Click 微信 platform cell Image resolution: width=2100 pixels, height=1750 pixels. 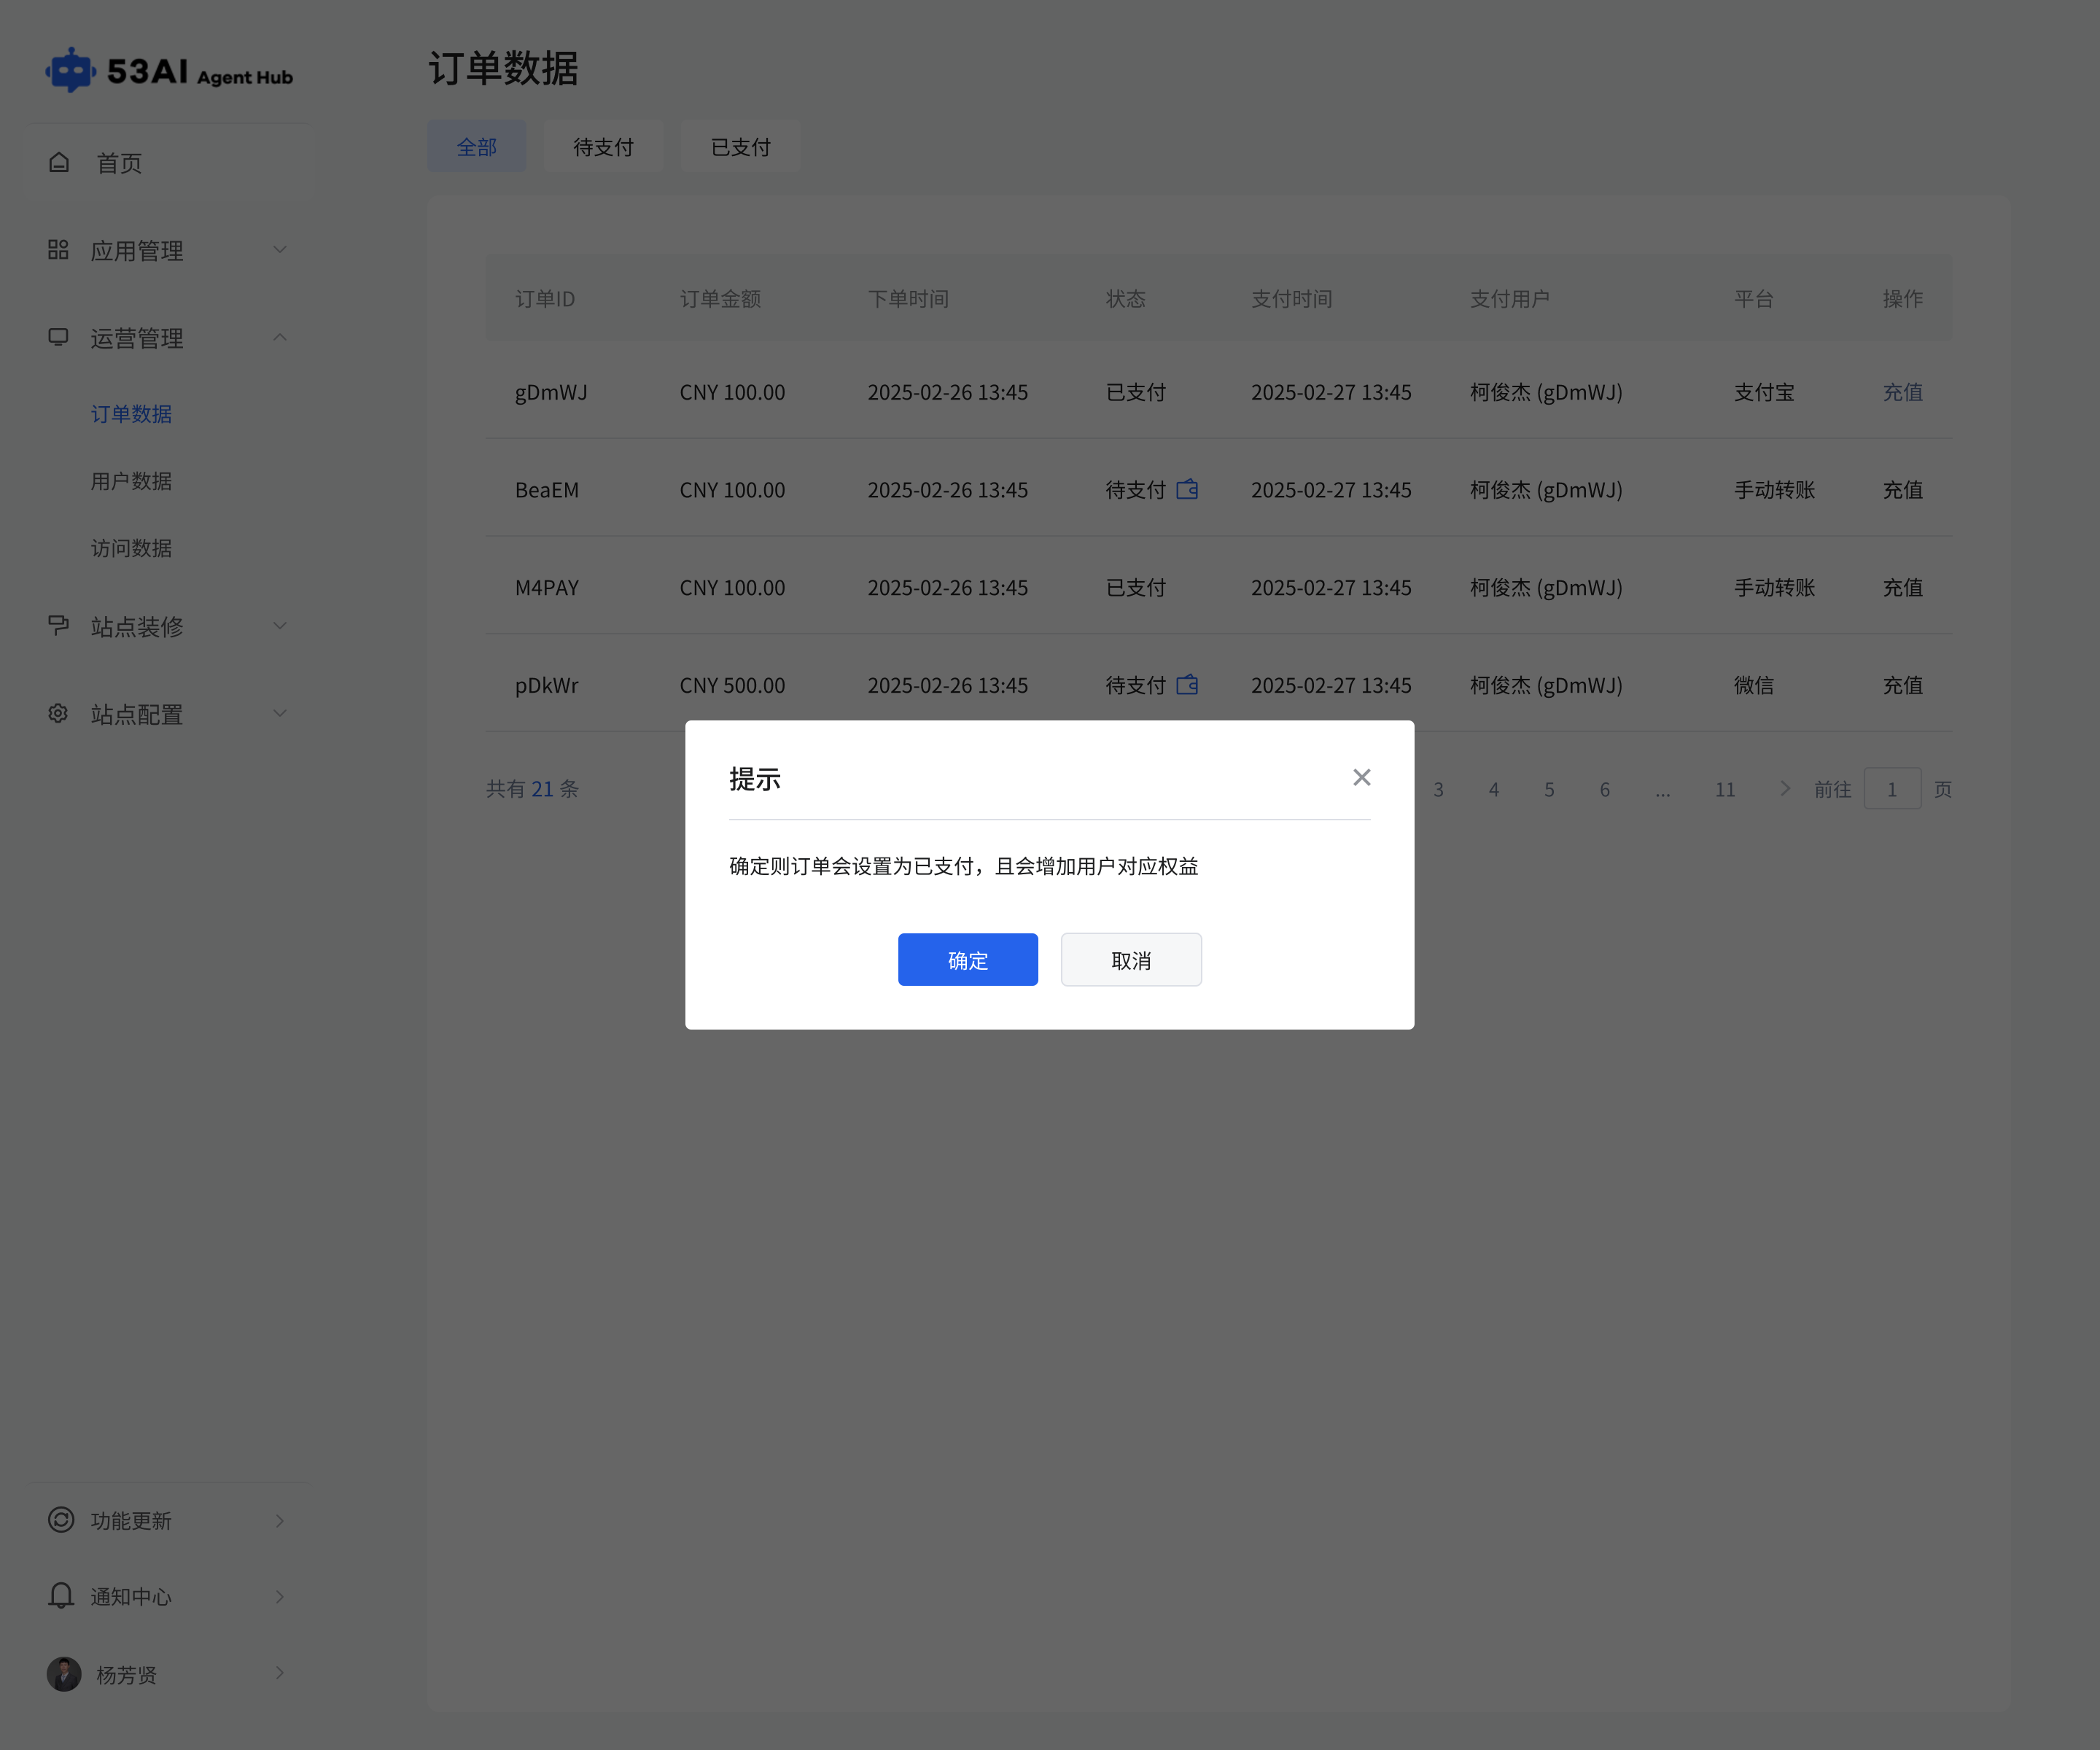point(1754,685)
